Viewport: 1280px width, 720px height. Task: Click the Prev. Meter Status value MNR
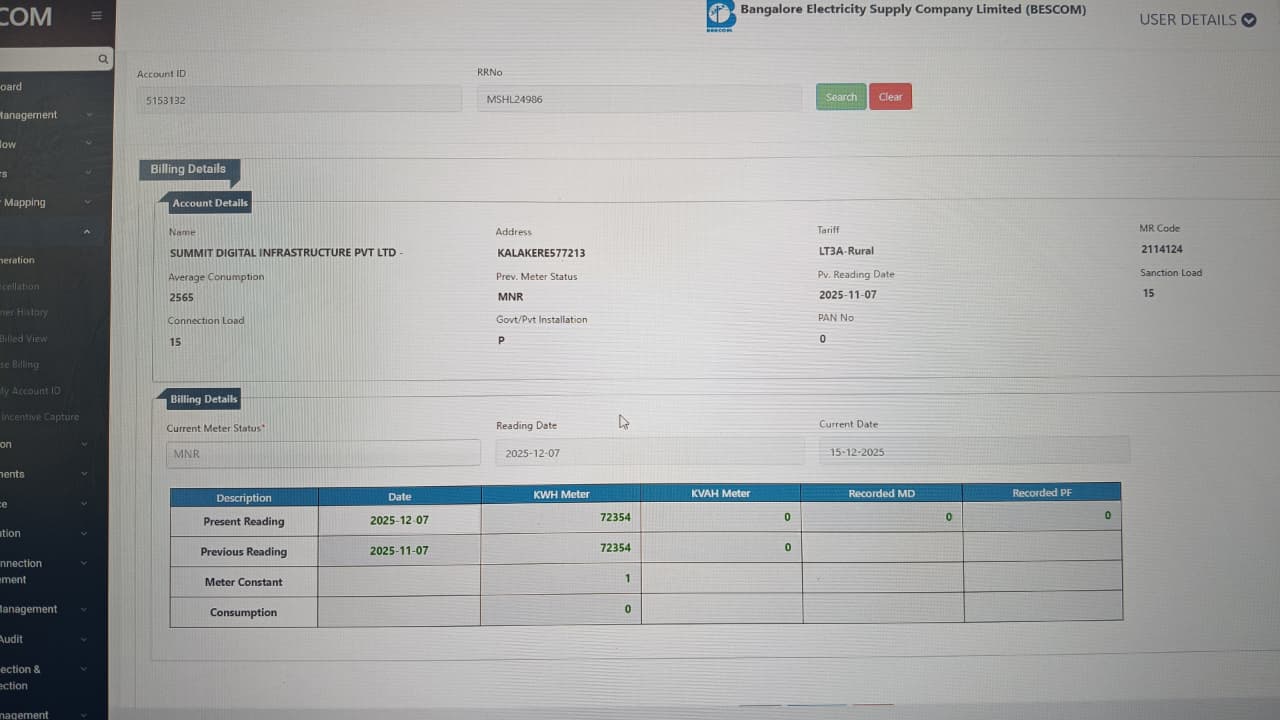tap(510, 297)
